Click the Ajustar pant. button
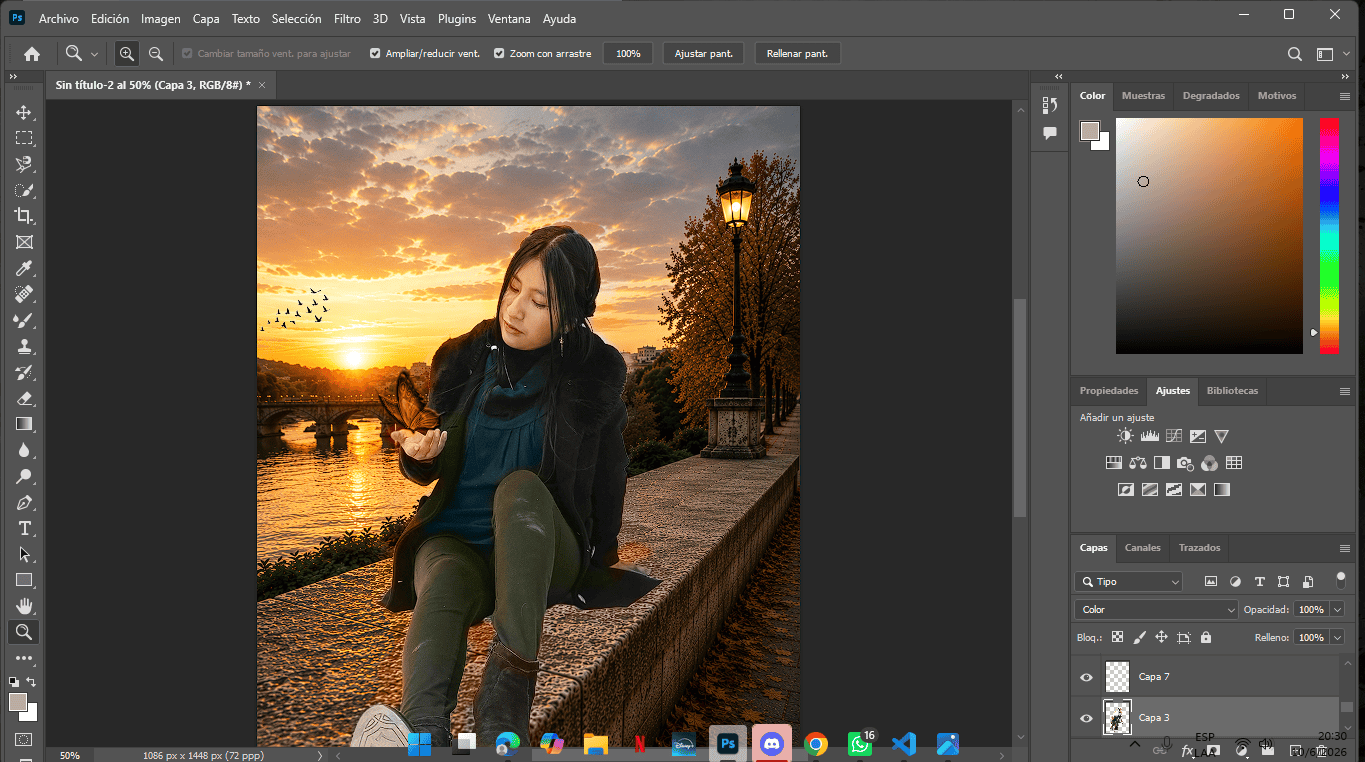Image resolution: width=1365 pixels, height=762 pixels. tap(703, 54)
